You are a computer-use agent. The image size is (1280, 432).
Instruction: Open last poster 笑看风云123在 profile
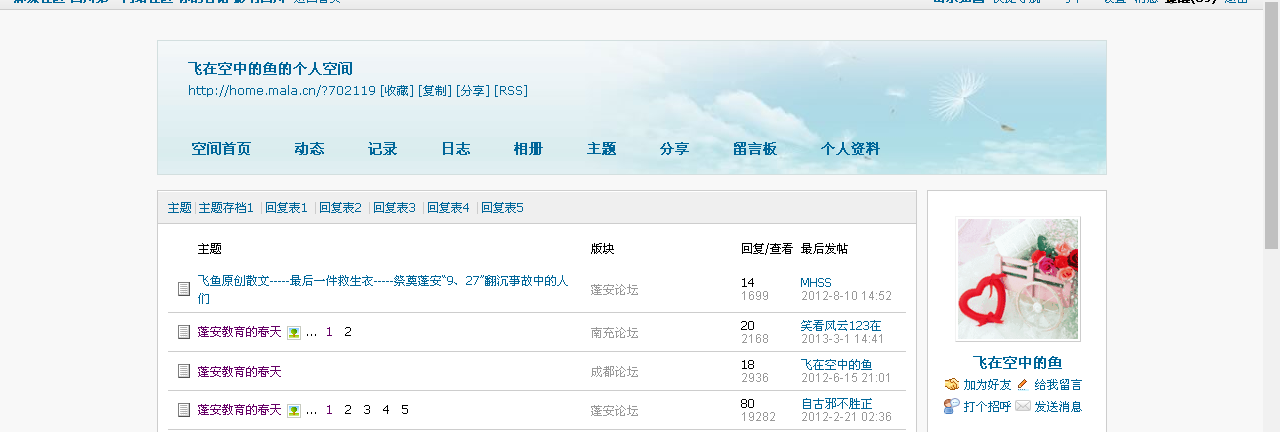(x=840, y=326)
